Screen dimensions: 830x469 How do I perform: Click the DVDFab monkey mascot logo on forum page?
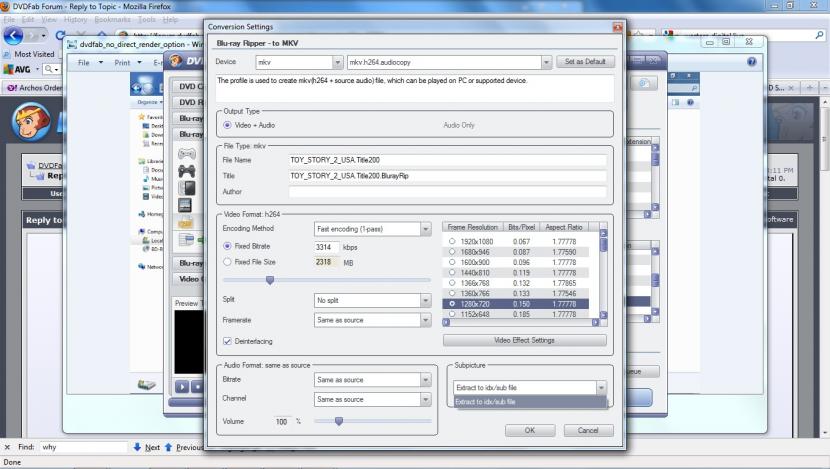coord(31,122)
